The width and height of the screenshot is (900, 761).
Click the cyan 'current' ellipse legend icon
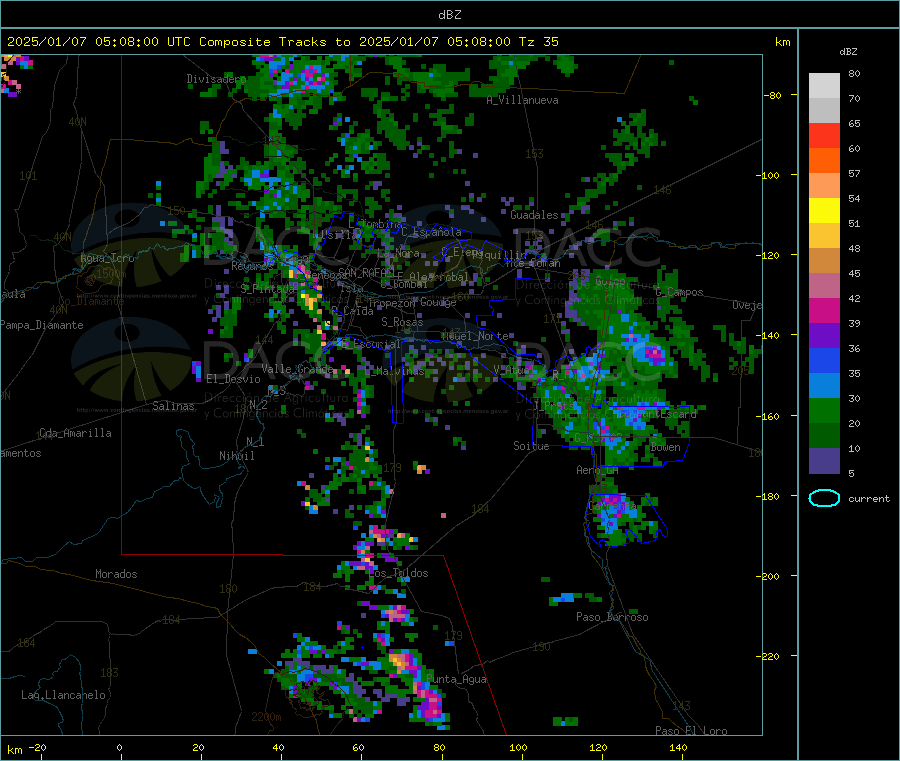(x=824, y=498)
